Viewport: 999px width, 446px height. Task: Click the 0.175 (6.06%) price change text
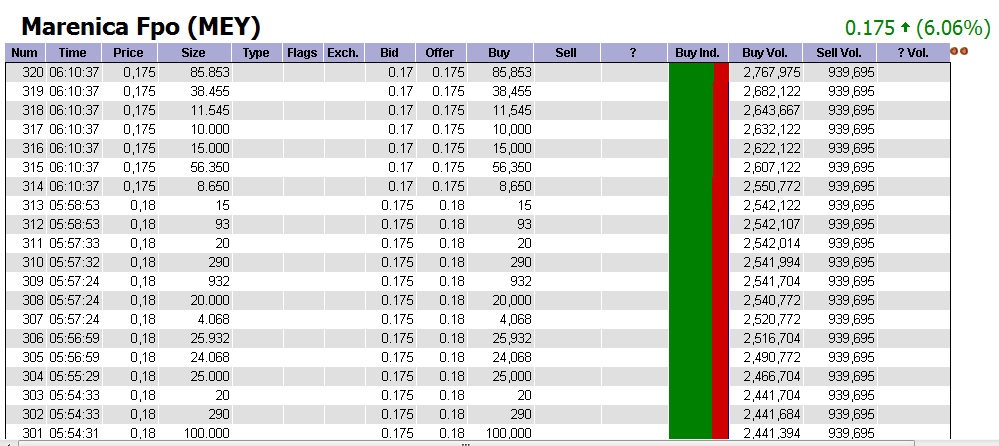918,28
